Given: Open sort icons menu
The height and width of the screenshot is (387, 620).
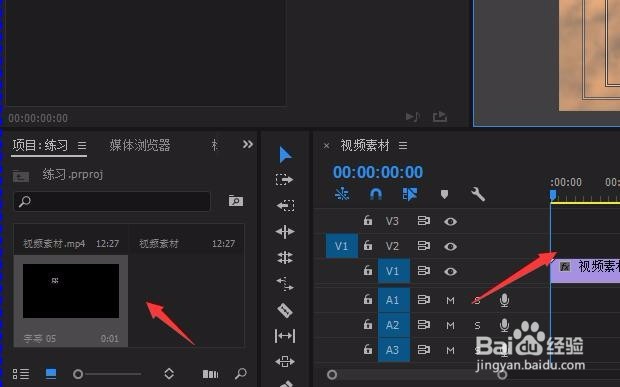Looking at the screenshot, I should pos(169,374).
